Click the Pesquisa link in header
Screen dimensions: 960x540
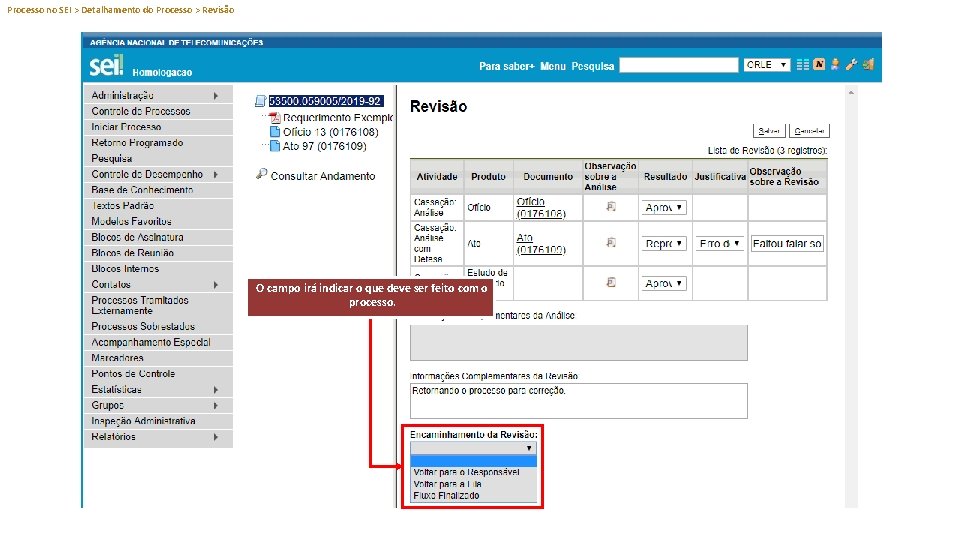593,66
